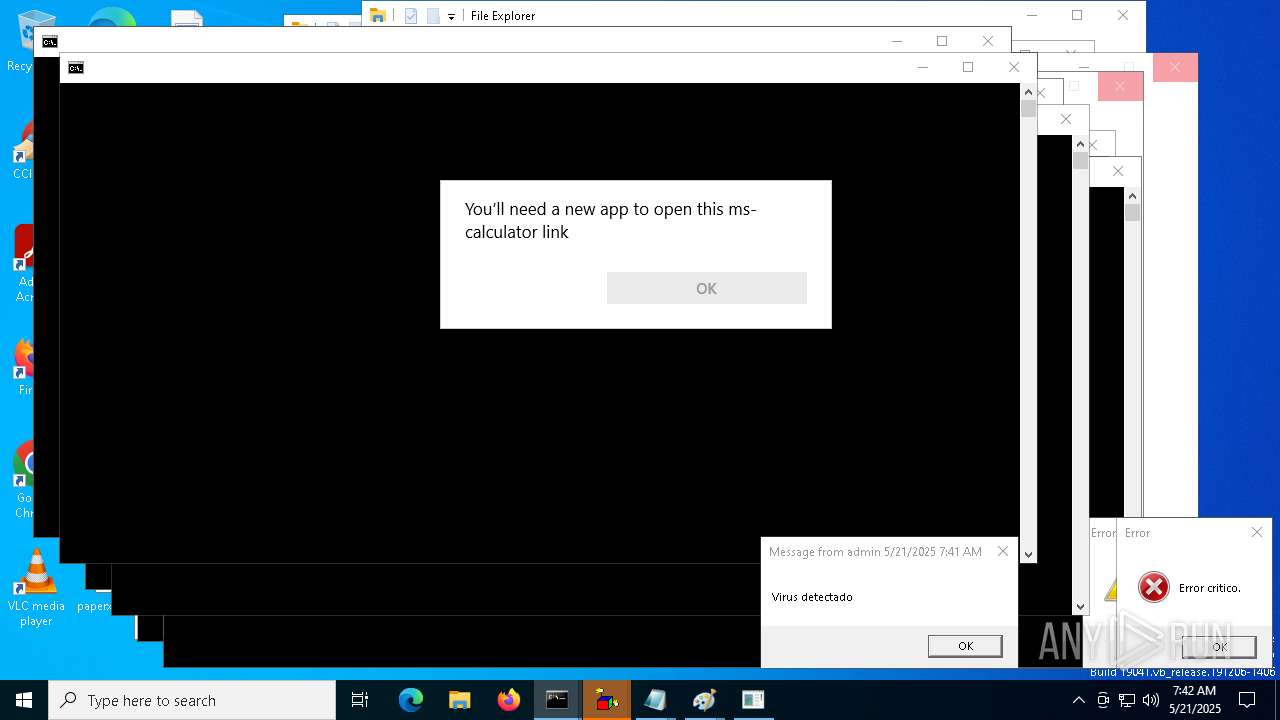Open the Windows Start menu
Image resolution: width=1280 pixels, height=720 pixels.
tap(24, 700)
